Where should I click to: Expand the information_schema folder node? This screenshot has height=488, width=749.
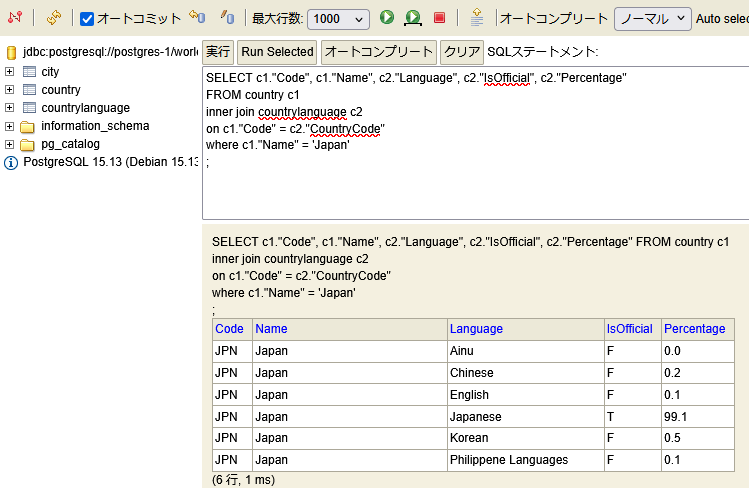[x=10, y=126]
